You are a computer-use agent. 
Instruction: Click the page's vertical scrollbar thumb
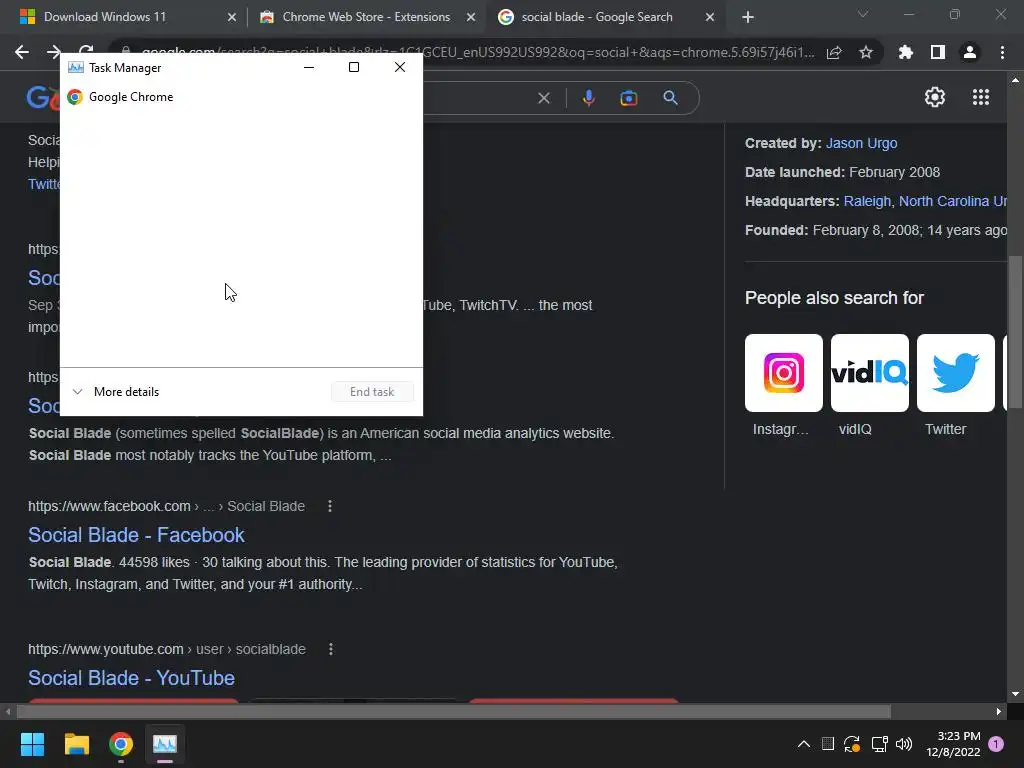click(1015, 333)
